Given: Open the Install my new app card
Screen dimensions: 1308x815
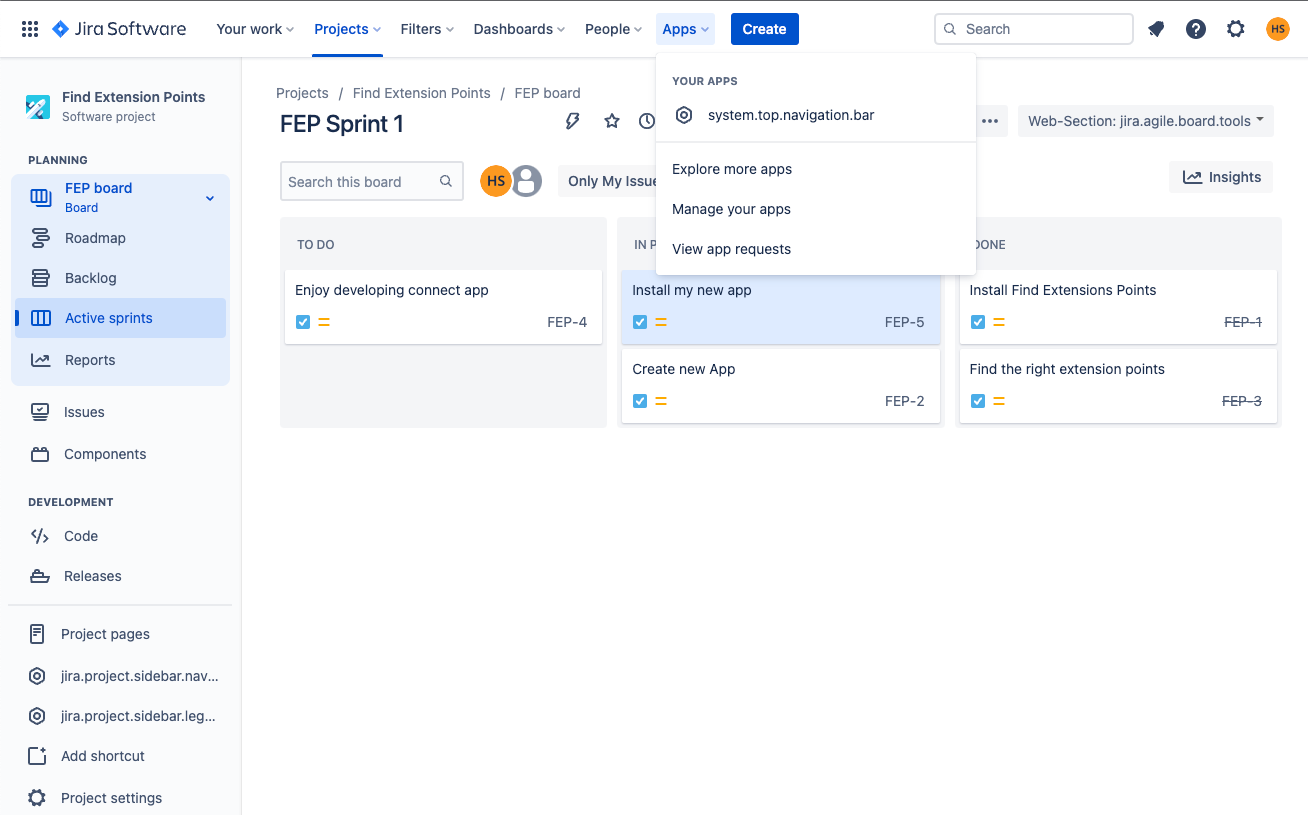Looking at the screenshot, I should point(781,307).
